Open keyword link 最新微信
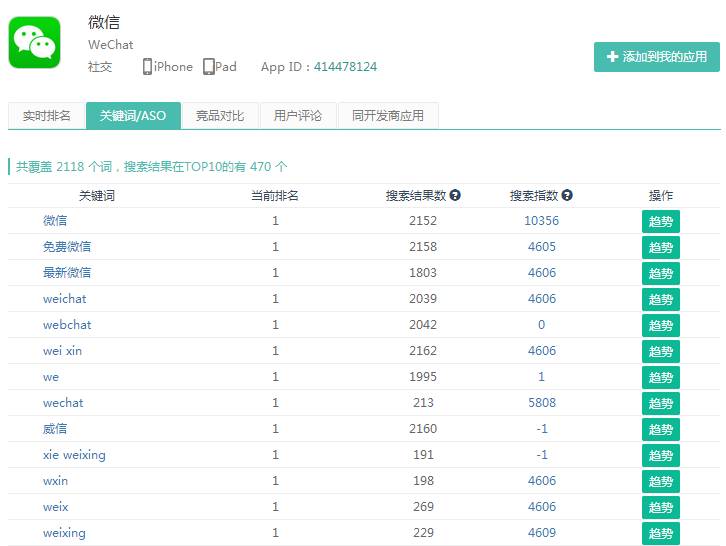 pyautogui.click(x=67, y=272)
